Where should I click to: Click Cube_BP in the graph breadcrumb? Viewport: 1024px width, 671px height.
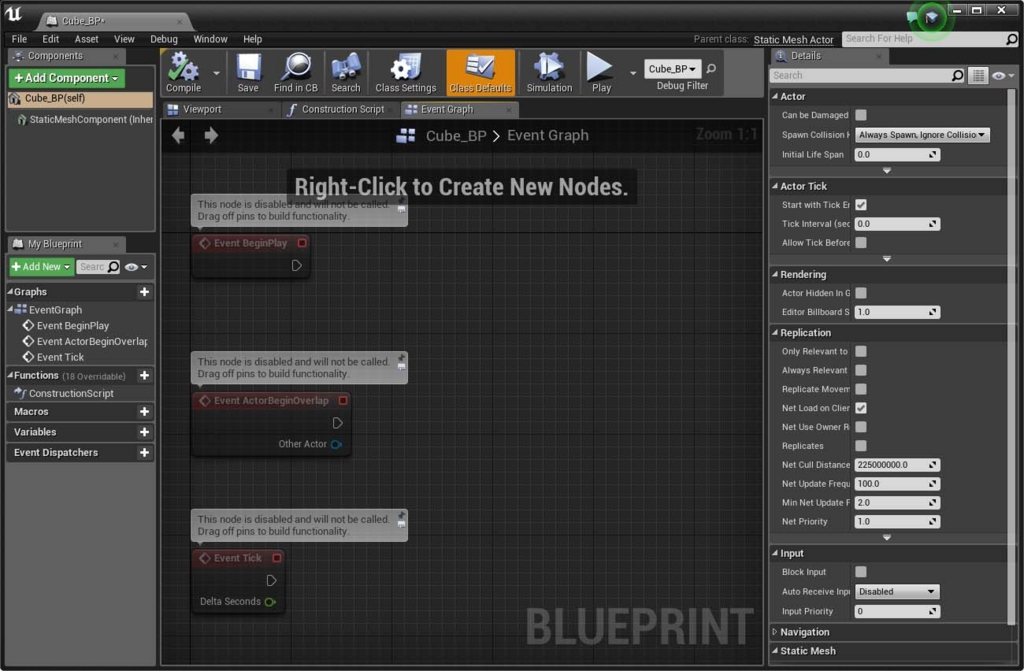456,136
